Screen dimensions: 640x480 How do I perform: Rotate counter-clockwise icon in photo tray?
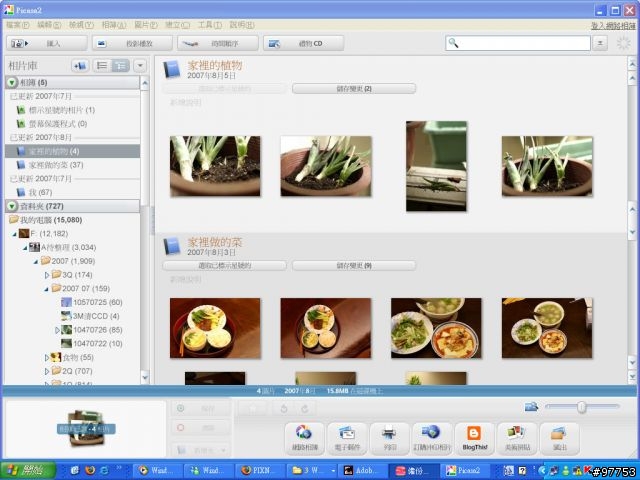pyautogui.click(x=284, y=409)
